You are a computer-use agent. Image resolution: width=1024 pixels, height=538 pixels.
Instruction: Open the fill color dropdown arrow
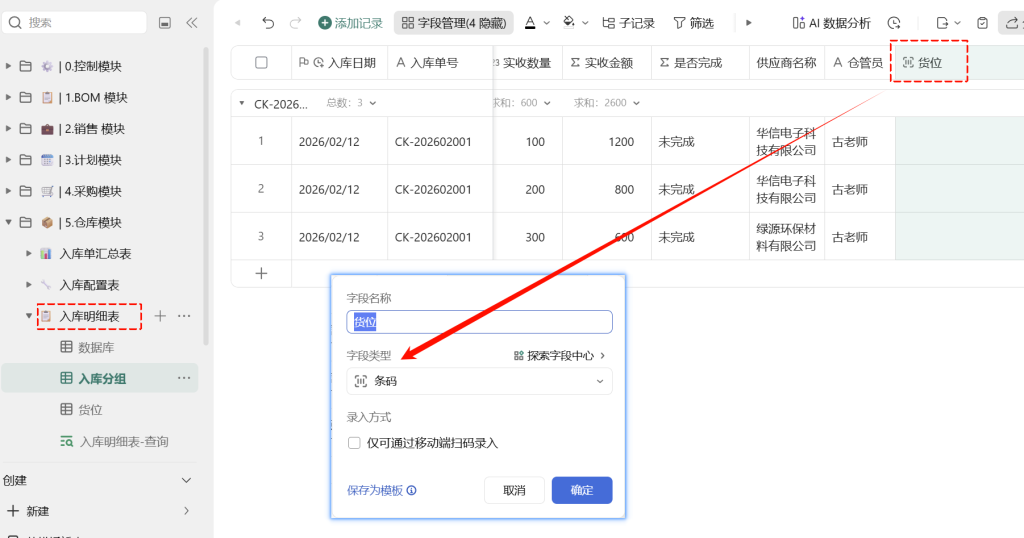pos(585,23)
